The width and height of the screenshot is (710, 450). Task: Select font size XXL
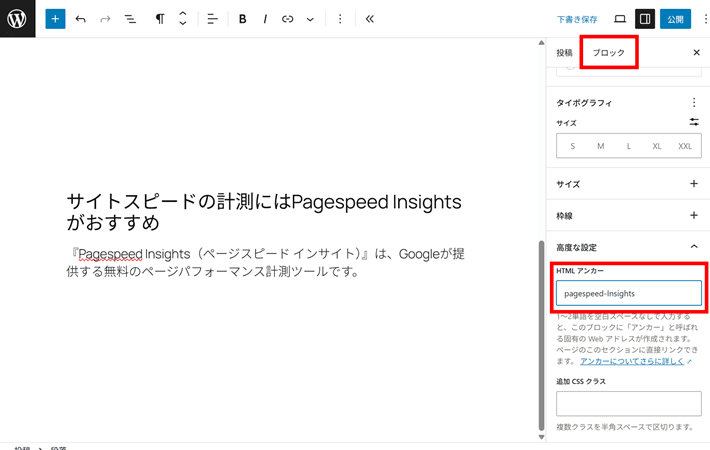pos(685,146)
